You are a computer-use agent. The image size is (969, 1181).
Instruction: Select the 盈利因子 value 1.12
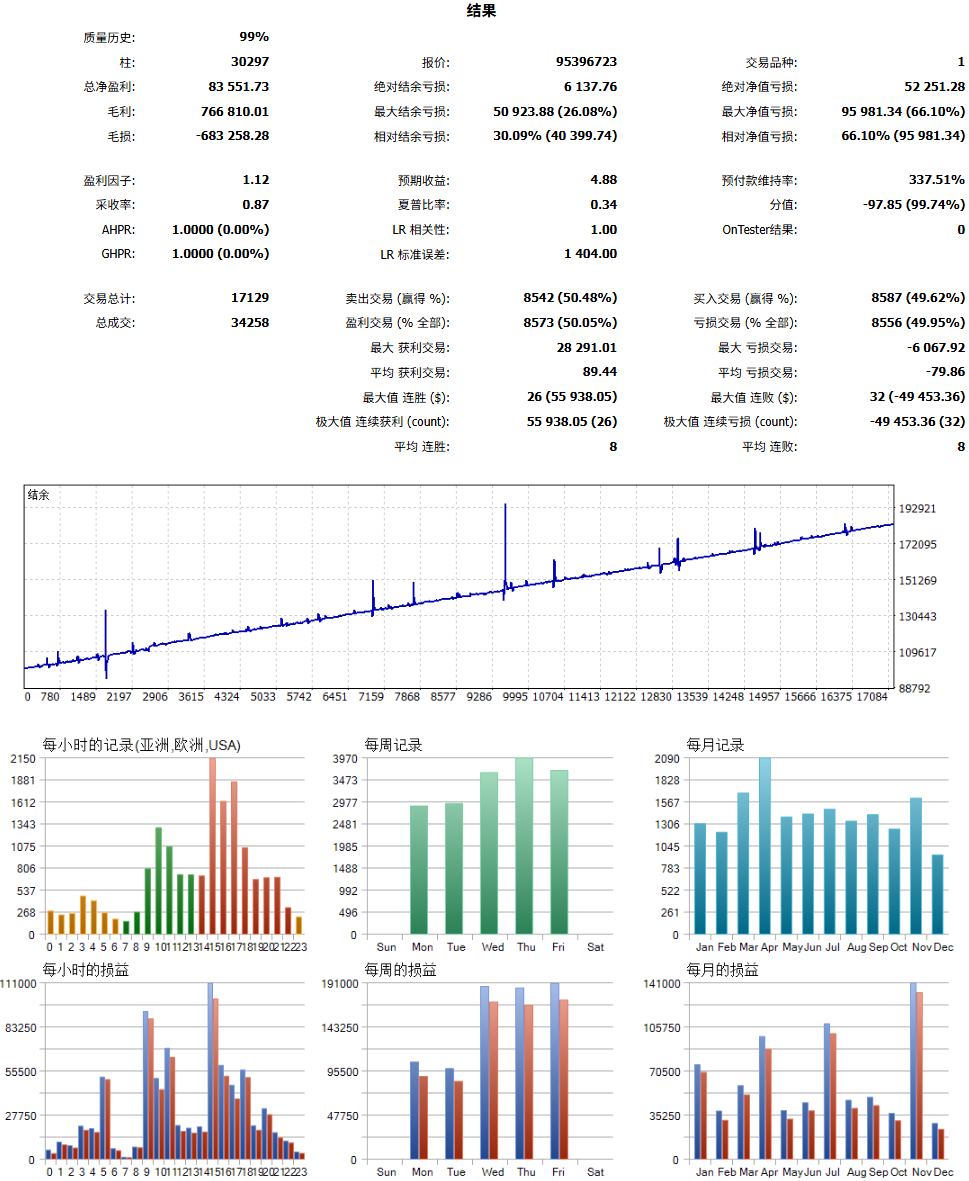[x=255, y=181]
